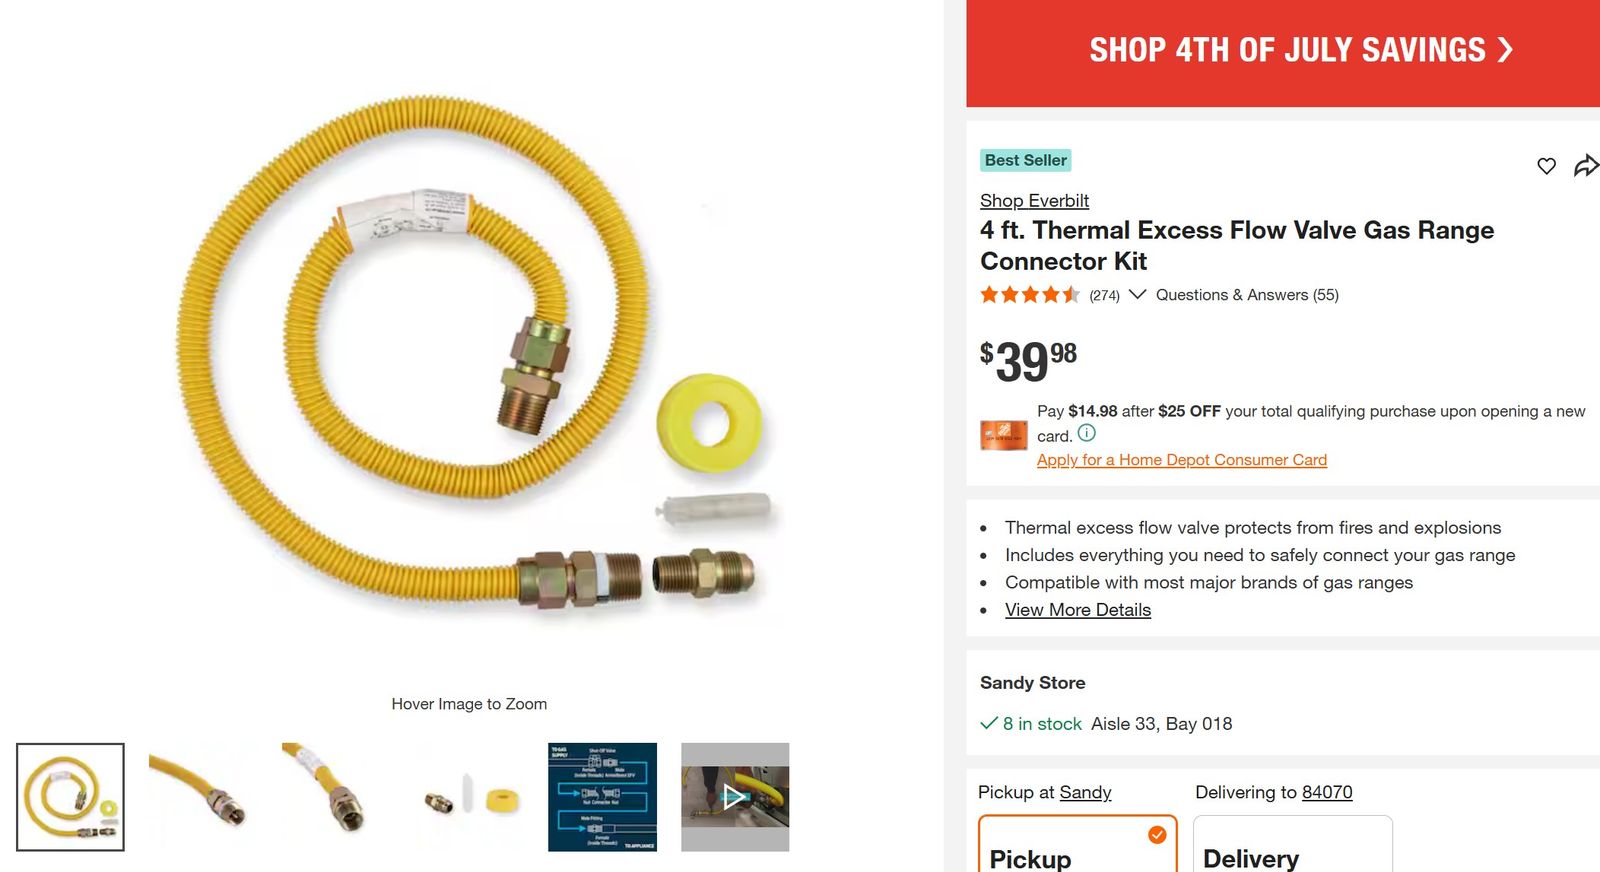The width and height of the screenshot is (1600, 872).
Task: Expand the ratings dropdown chevron
Action: [x=1137, y=294]
